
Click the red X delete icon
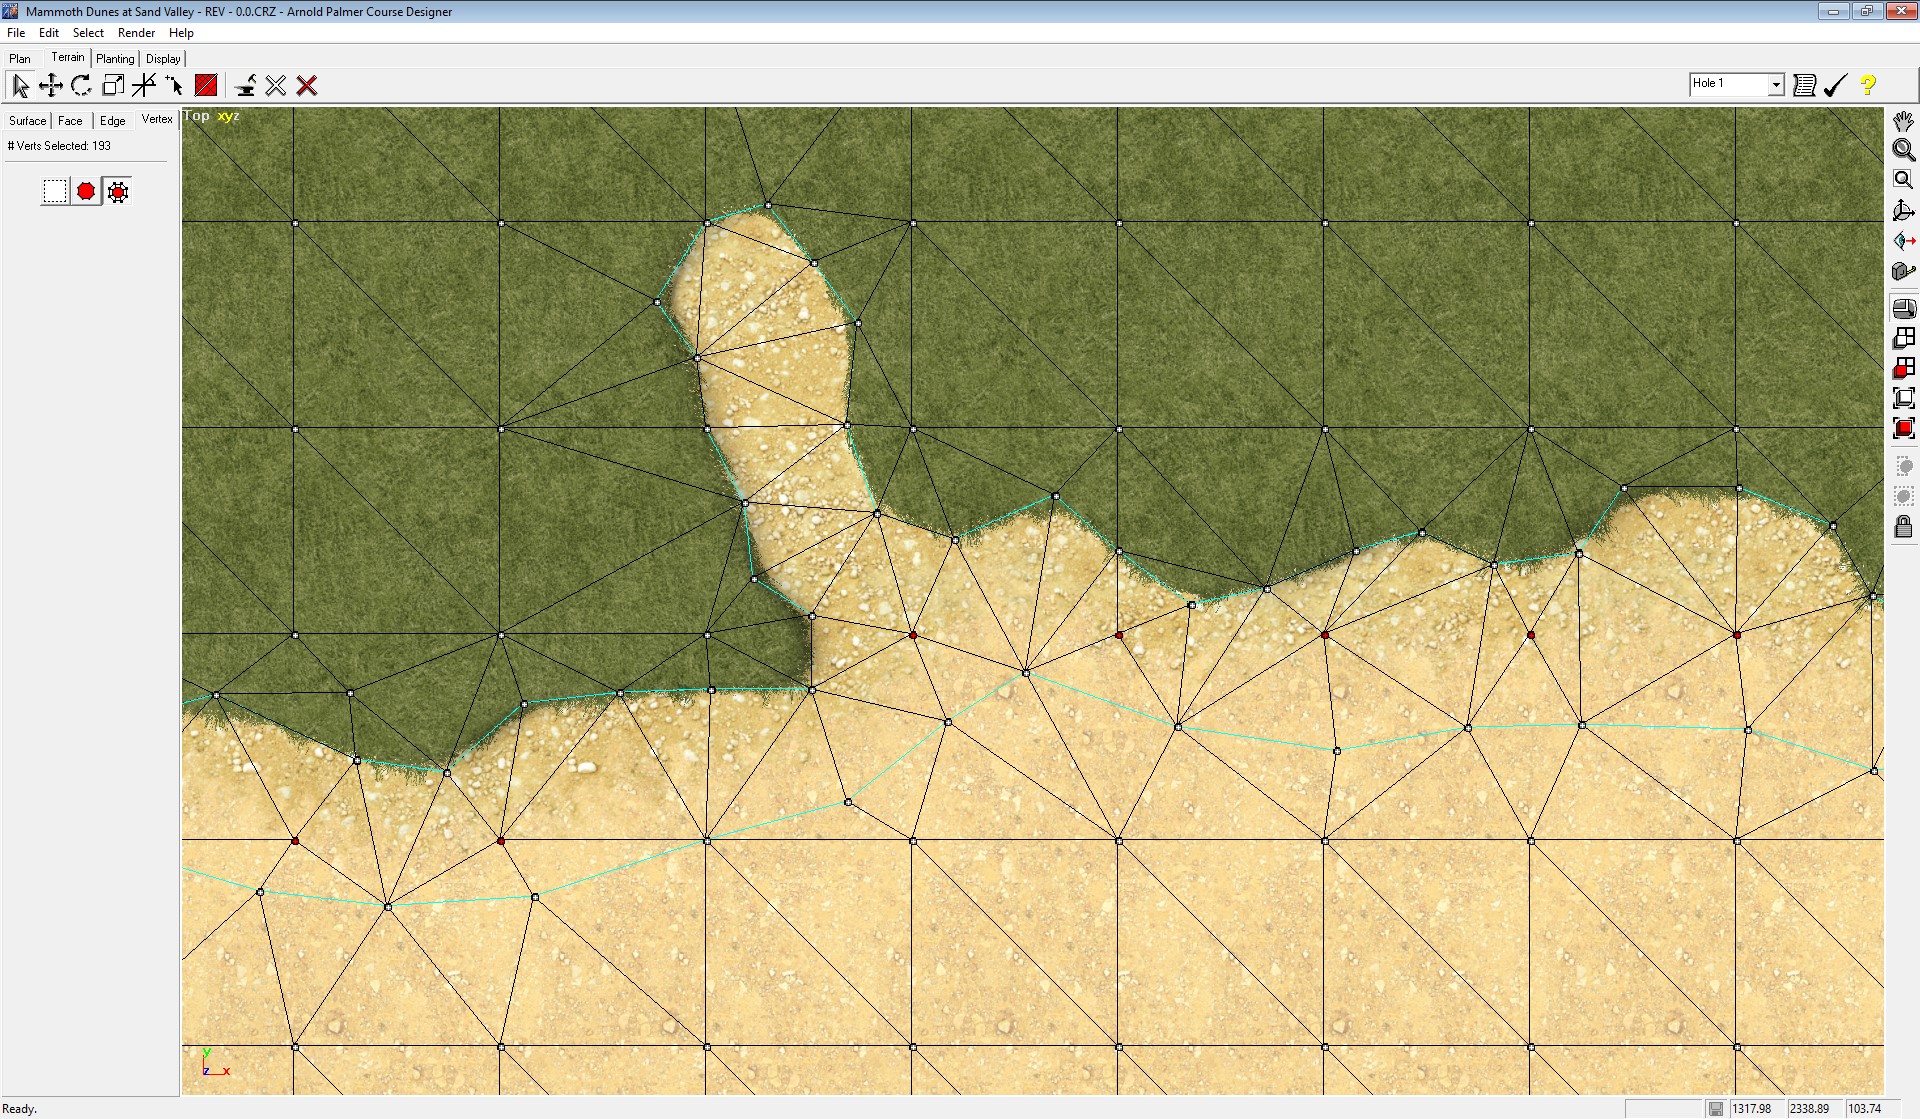307,86
